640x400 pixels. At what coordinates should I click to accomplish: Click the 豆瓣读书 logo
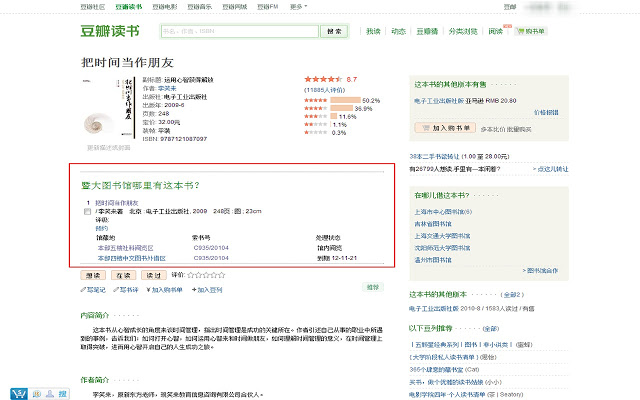coord(110,31)
